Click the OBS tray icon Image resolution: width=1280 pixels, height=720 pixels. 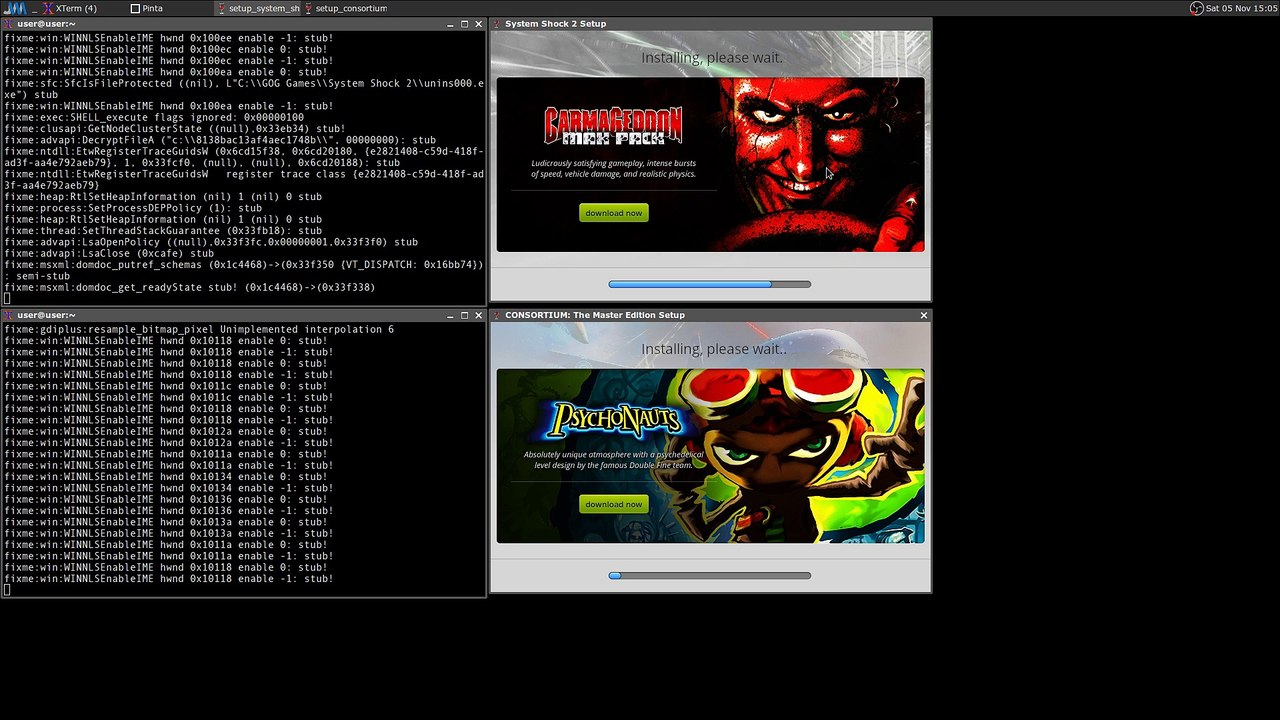click(1196, 8)
